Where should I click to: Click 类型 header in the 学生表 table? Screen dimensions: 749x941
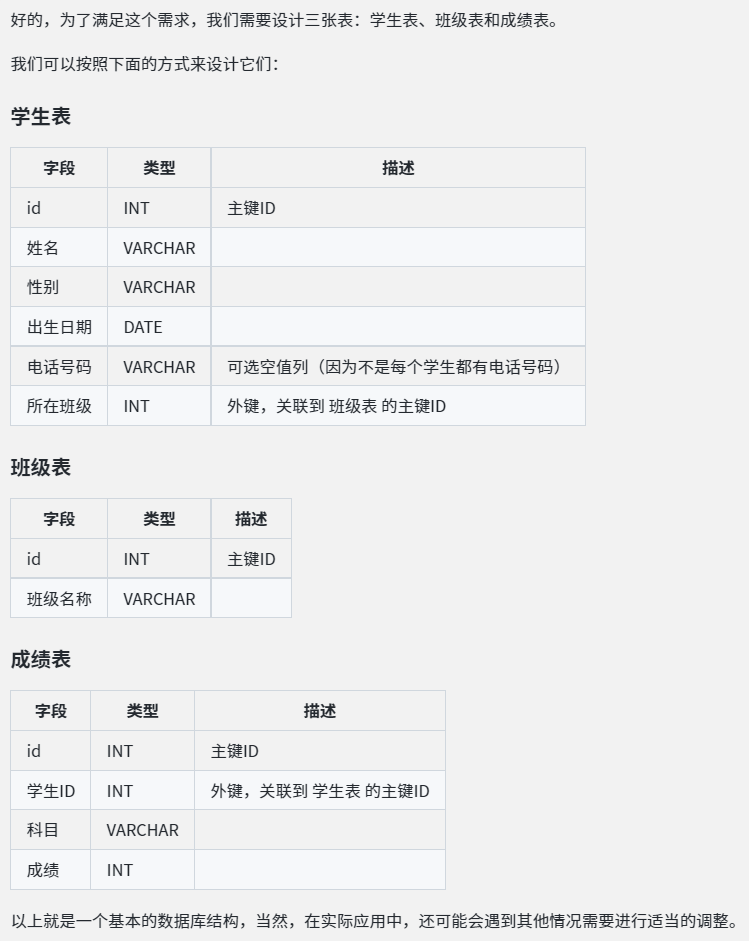[x=159, y=168]
